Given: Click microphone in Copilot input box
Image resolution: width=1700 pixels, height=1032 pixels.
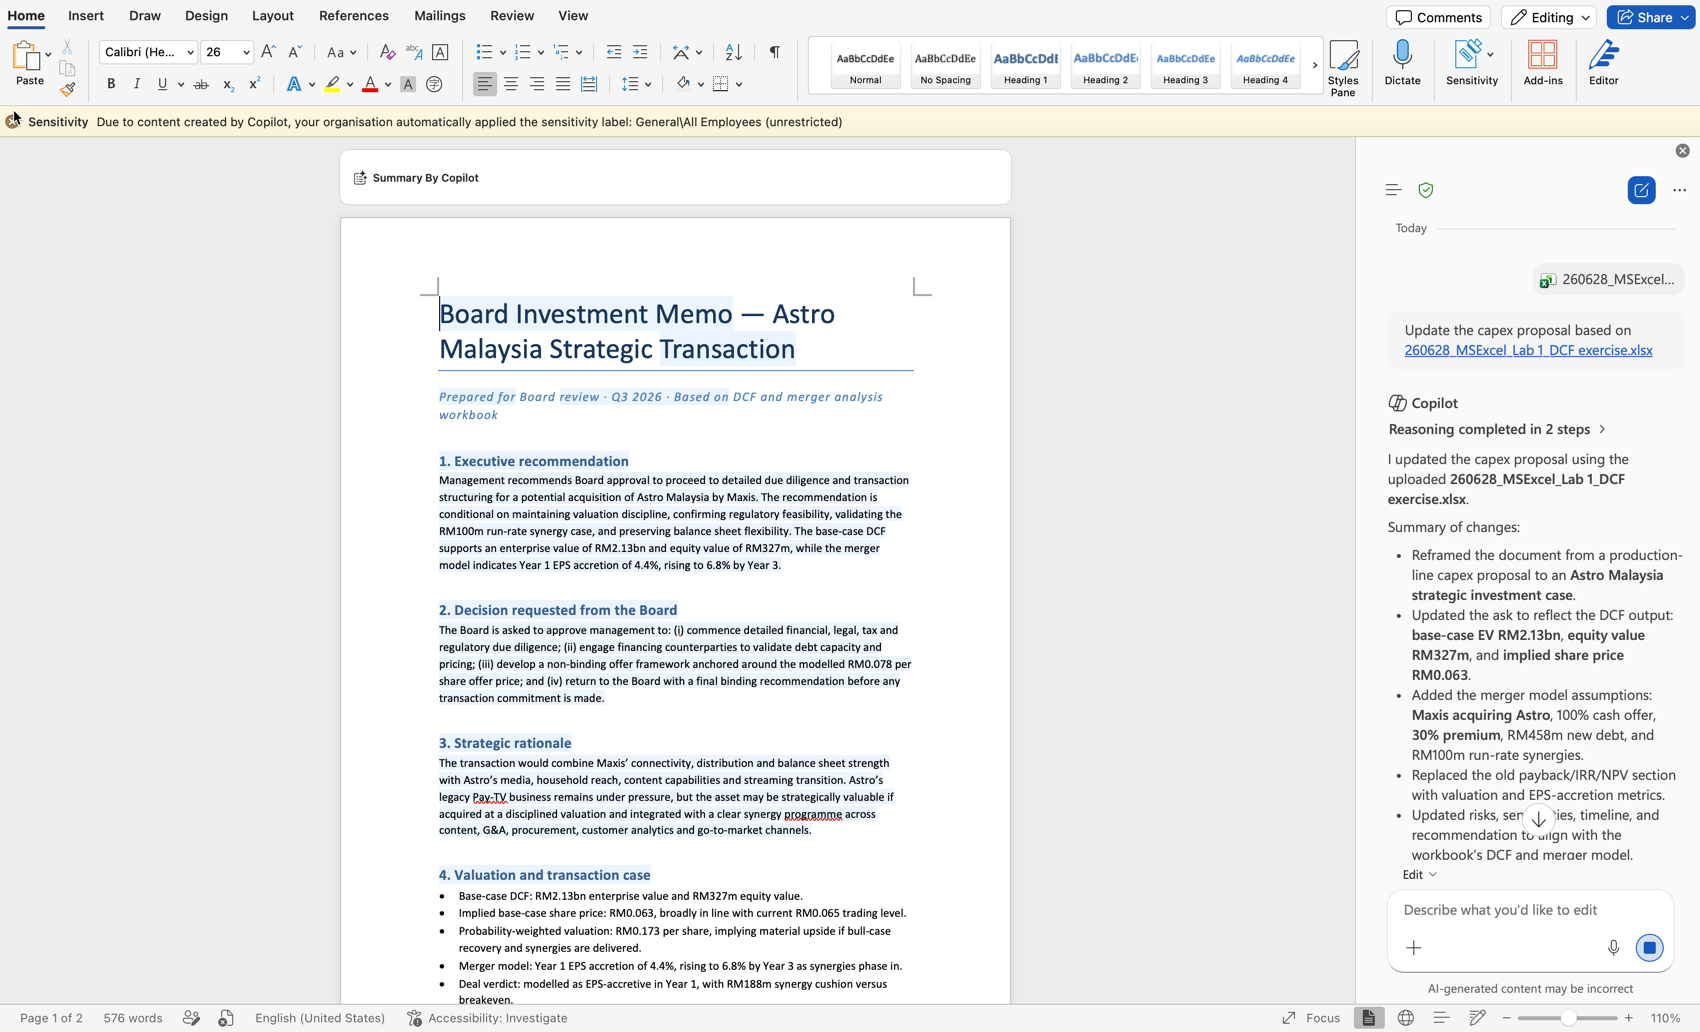Looking at the screenshot, I should tap(1613, 948).
